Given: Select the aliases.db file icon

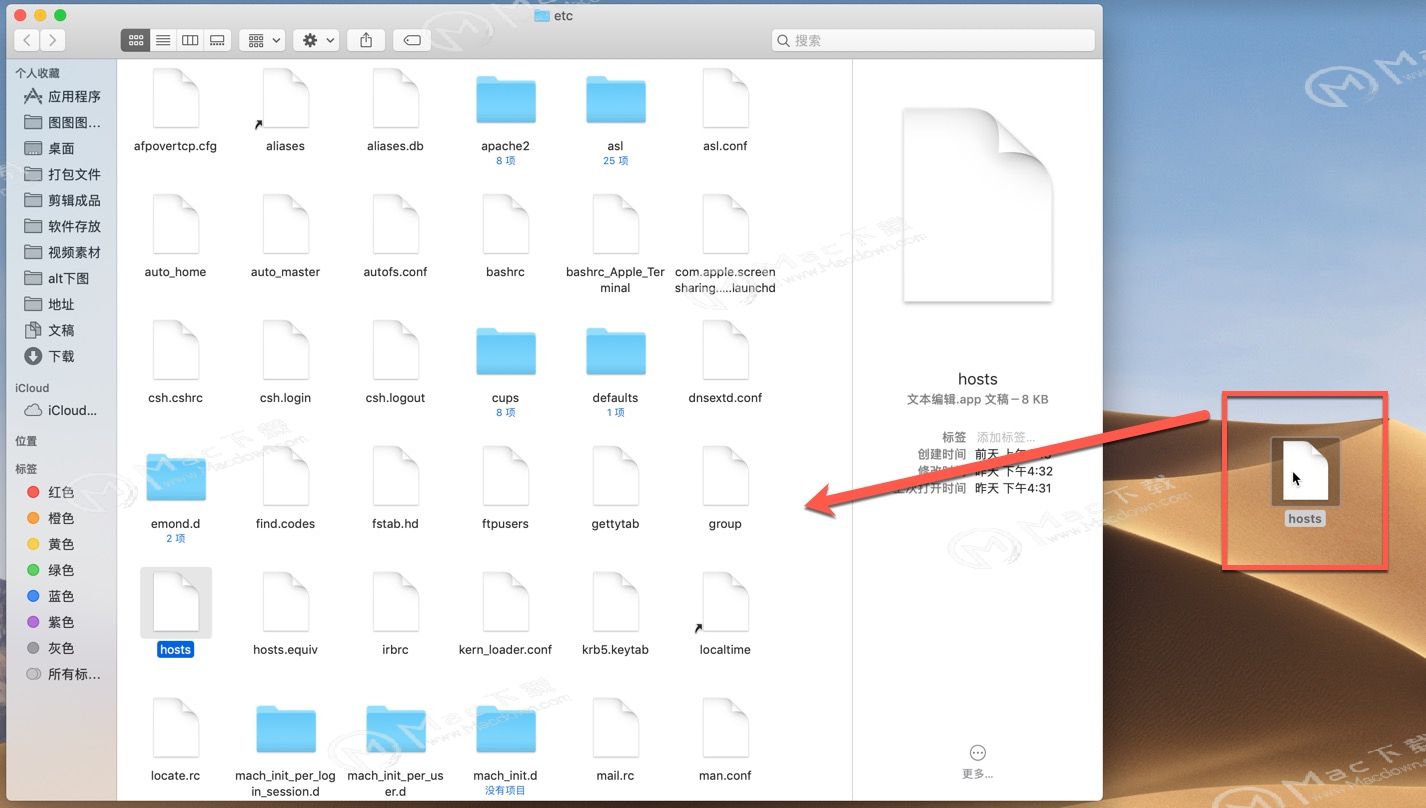Looking at the screenshot, I should coord(395,99).
